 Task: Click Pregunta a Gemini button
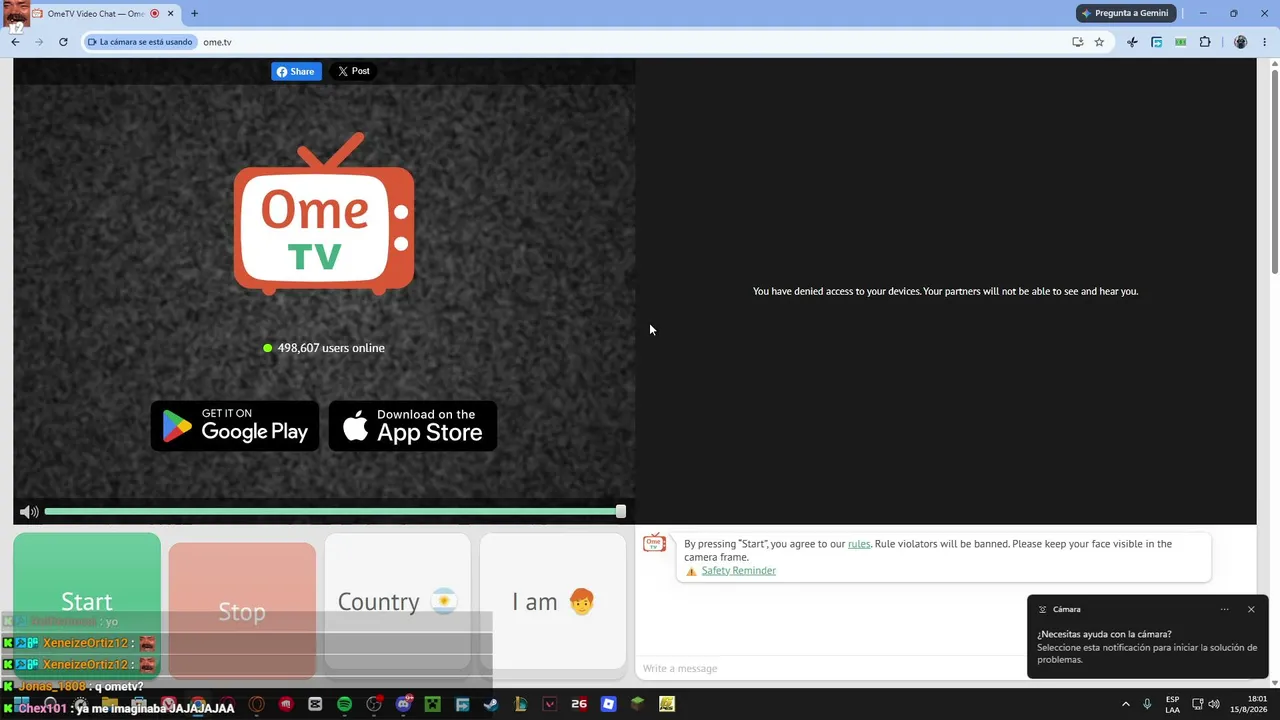[x=1126, y=13]
